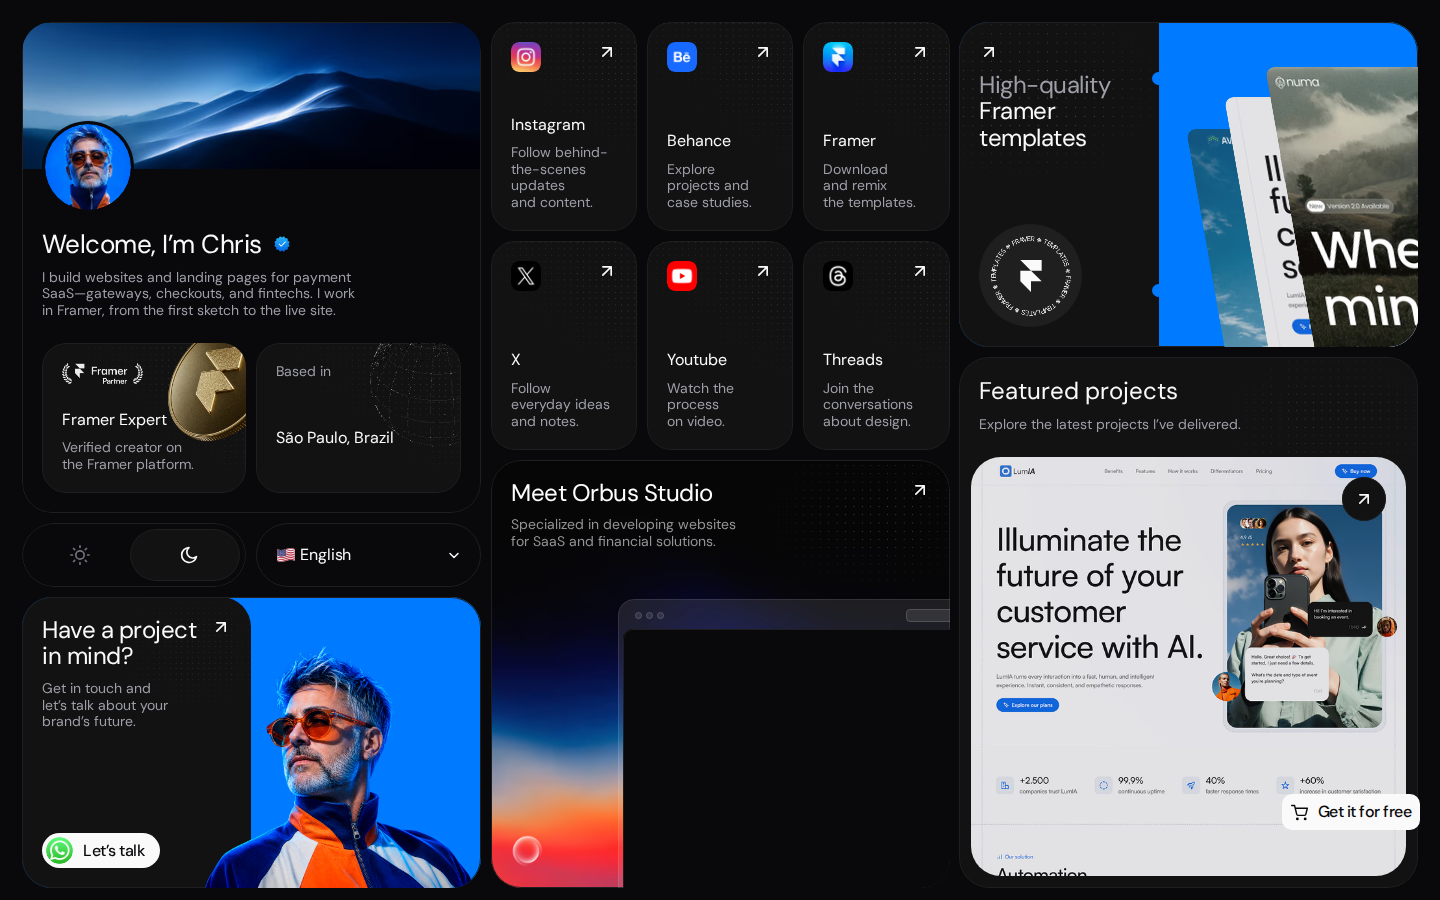Image resolution: width=1440 pixels, height=900 pixels.
Task: Click 'Explore the latest projects I've delivered.' text
Action: 1110,425
